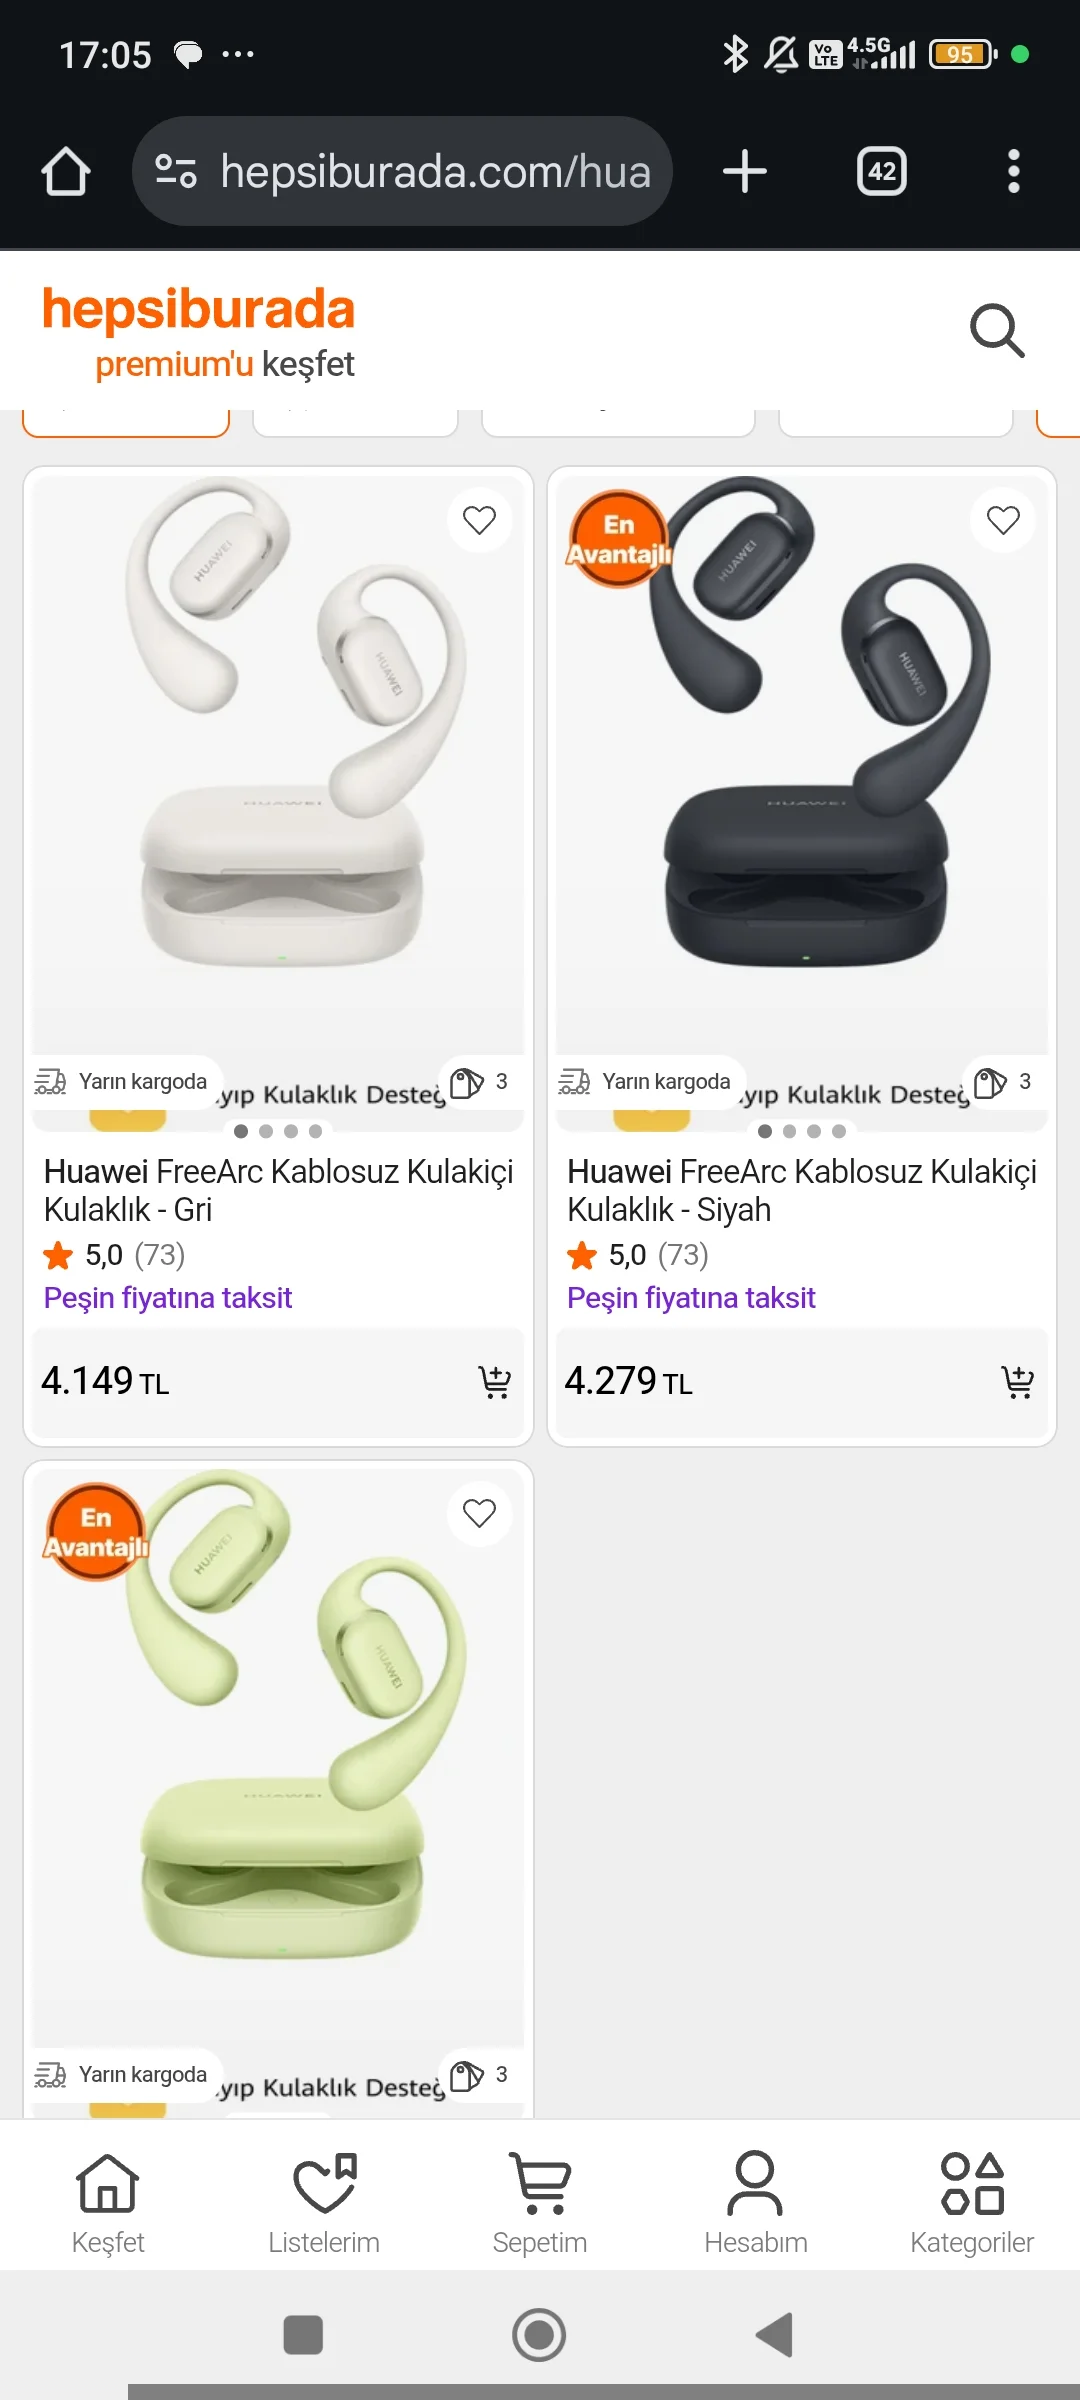Favorite the gray Huawei FreeArc earbuds

click(x=479, y=520)
